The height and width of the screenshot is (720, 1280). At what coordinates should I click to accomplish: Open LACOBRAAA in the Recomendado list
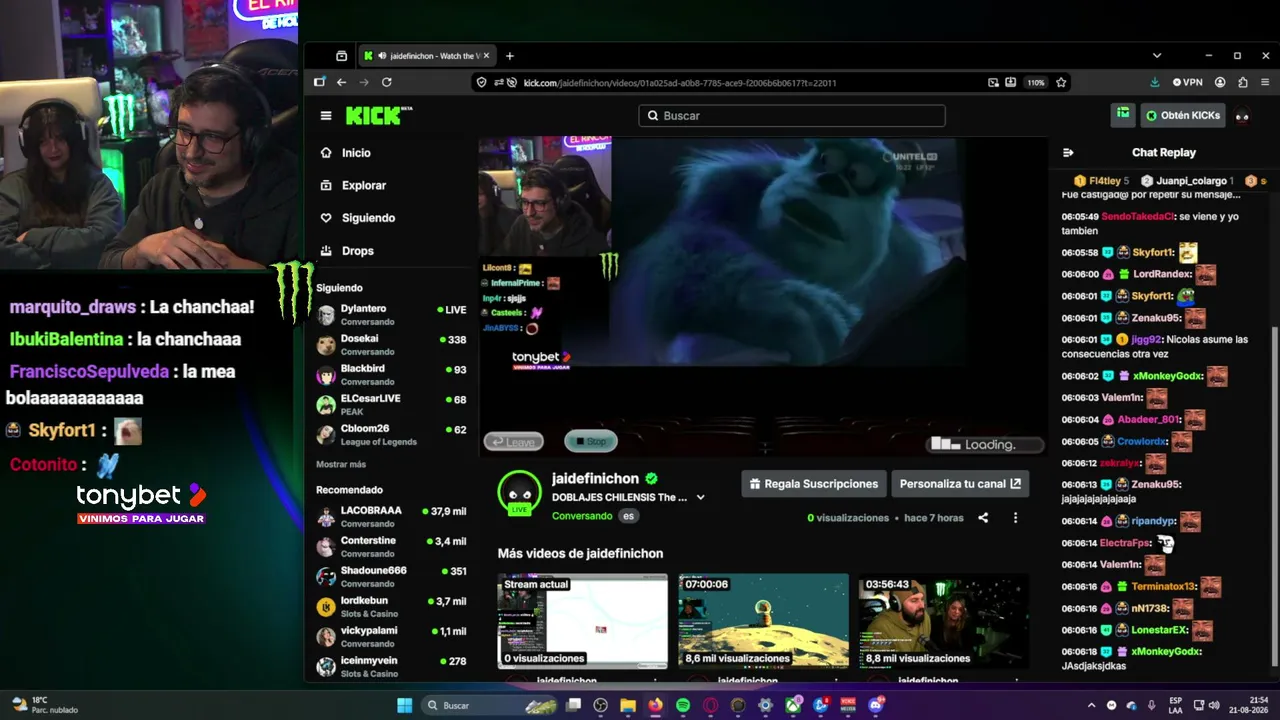pos(392,516)
